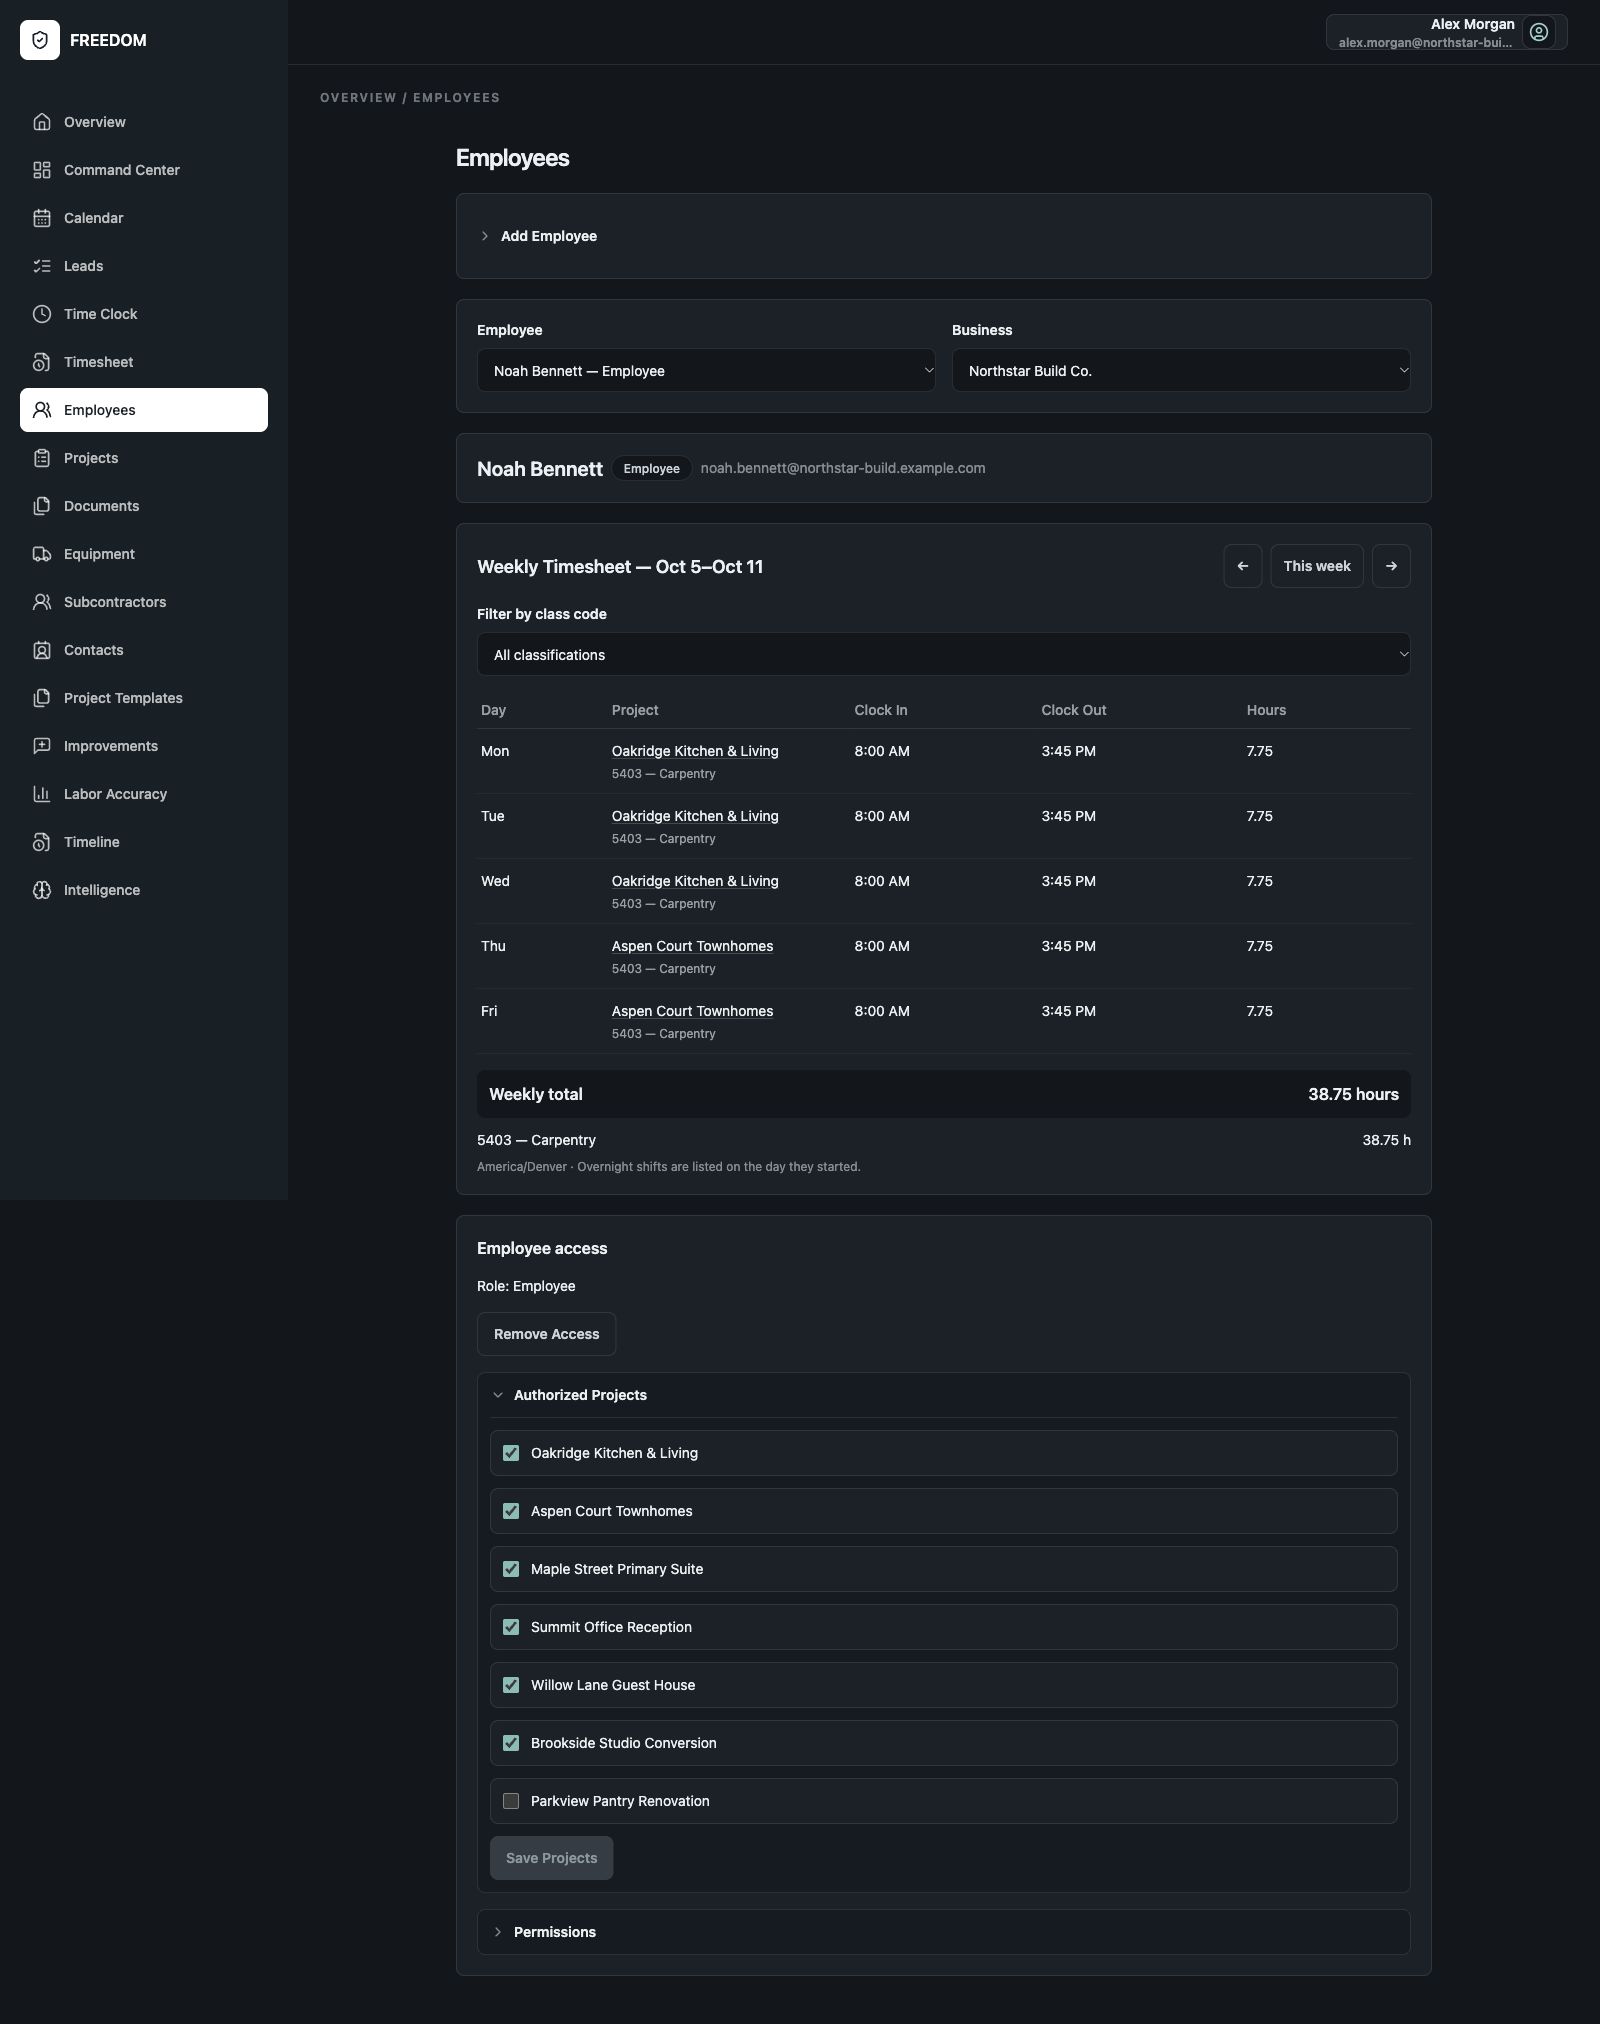Click the Contacts icon in sidebar
Viewport: 1600px width, 2024px height.
coord(42,650)
